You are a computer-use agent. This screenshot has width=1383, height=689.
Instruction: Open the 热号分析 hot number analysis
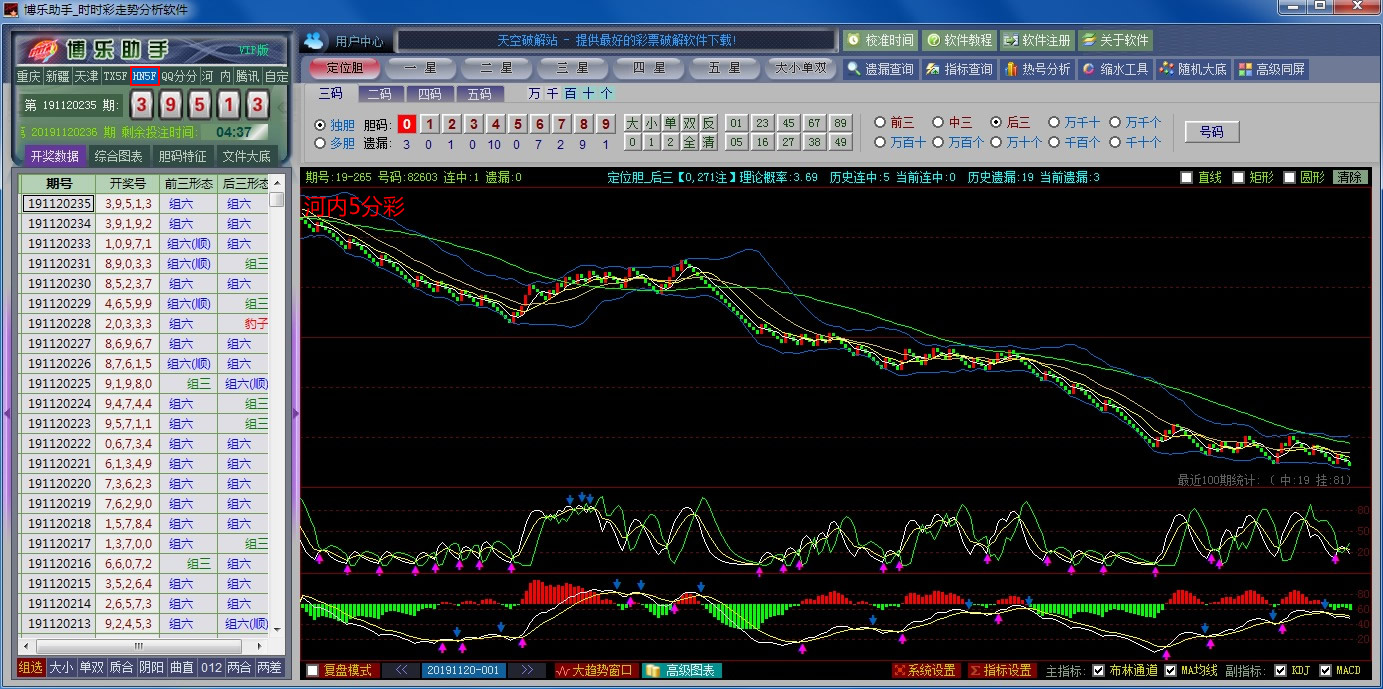click(x=1037, y=69)
